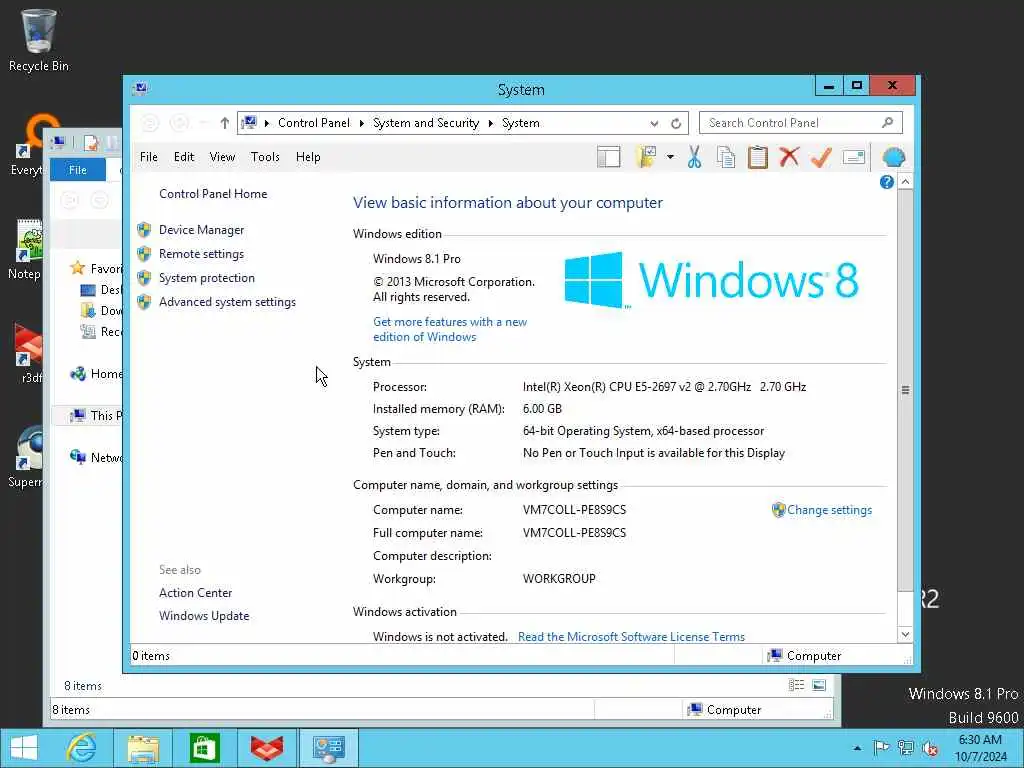Click the vertical scrollbar thumb in System window
The image size is (1024, 768).
tap(905, 391)
